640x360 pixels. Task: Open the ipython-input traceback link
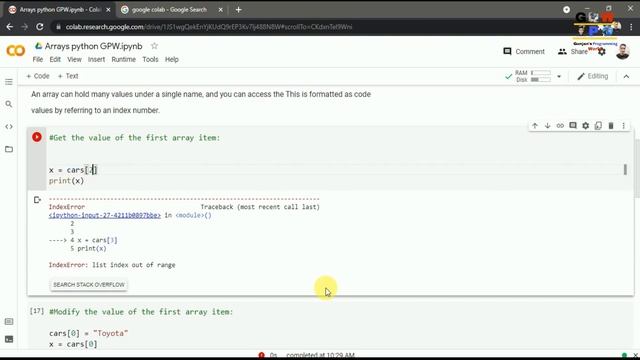104,216
